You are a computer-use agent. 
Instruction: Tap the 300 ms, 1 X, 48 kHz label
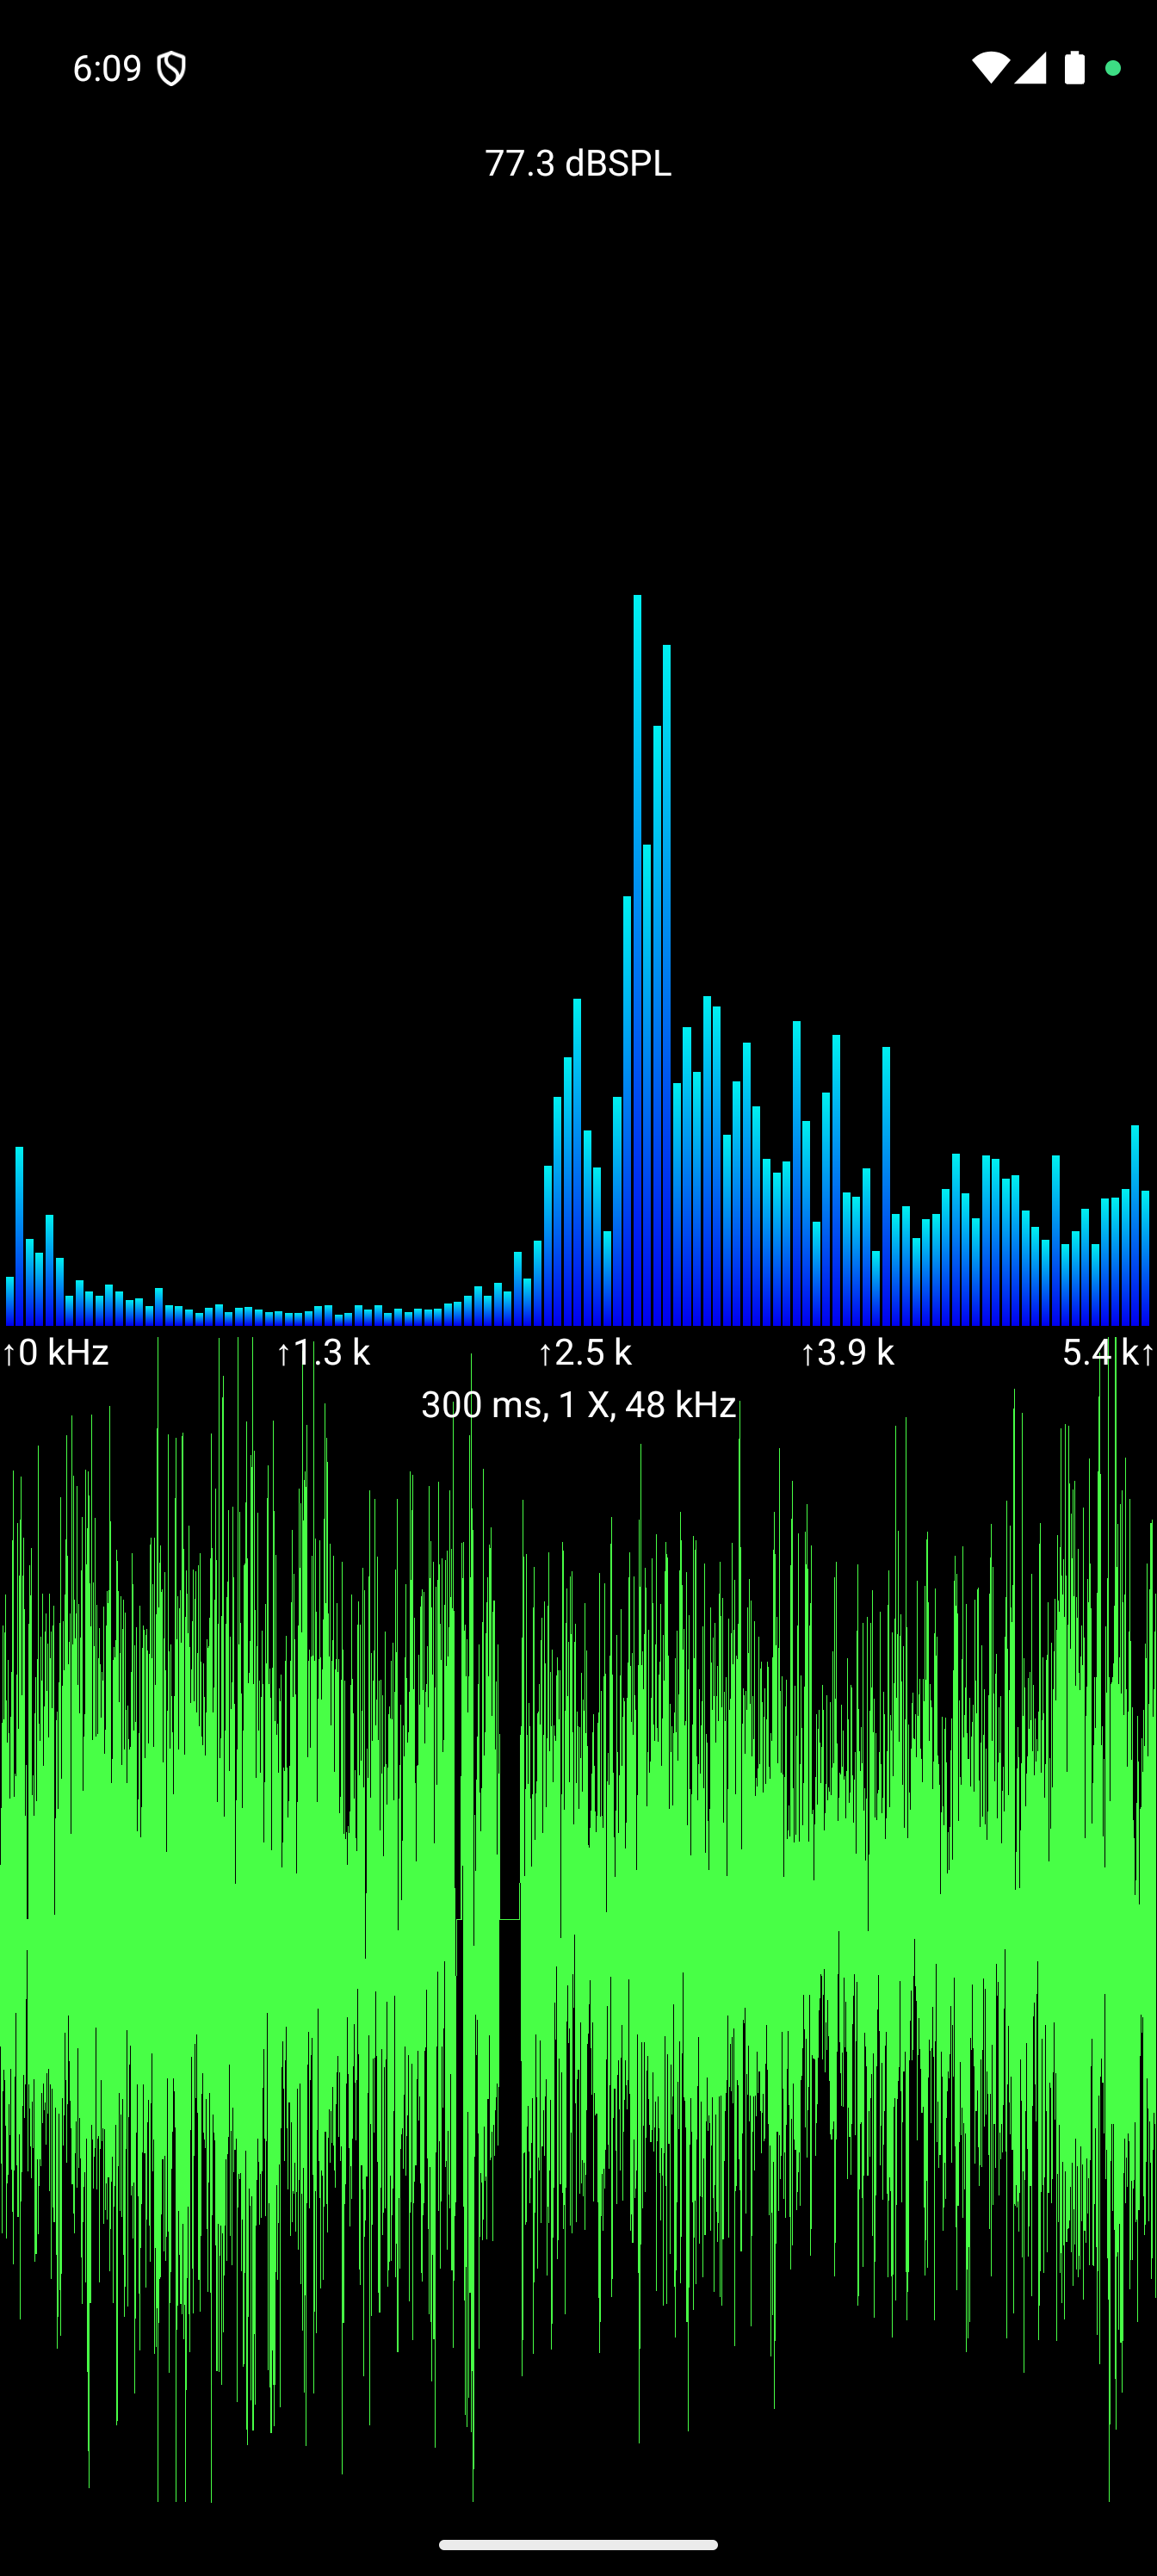[x=578, y=1404]
